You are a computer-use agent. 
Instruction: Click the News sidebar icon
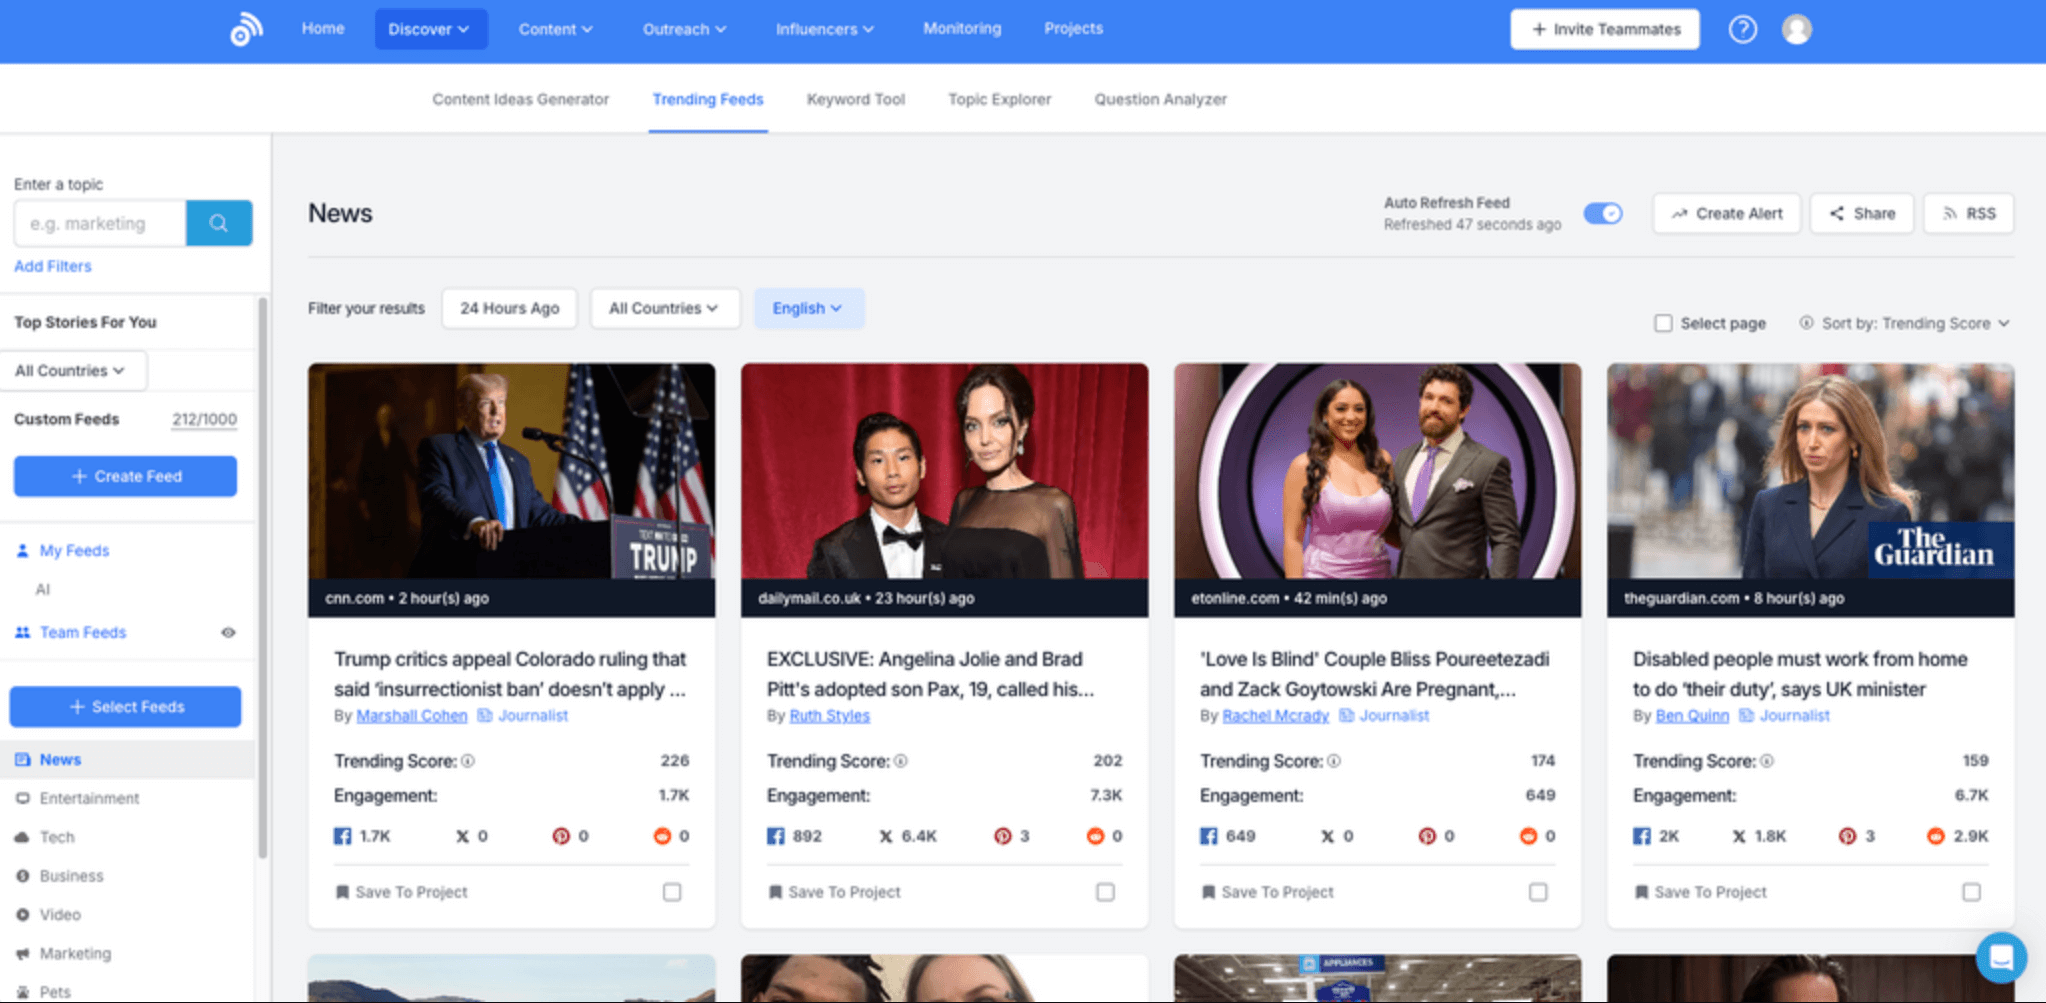tap(23, 759)
